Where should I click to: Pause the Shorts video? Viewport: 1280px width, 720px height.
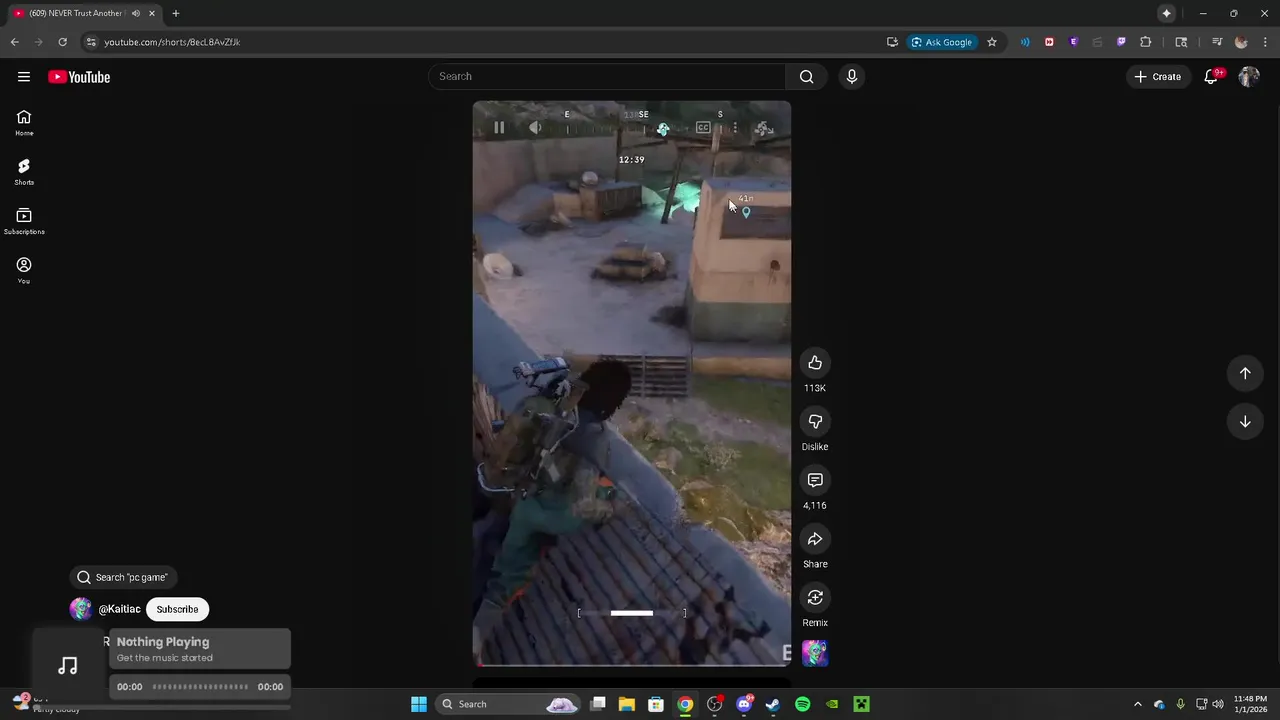click(499, 128)
